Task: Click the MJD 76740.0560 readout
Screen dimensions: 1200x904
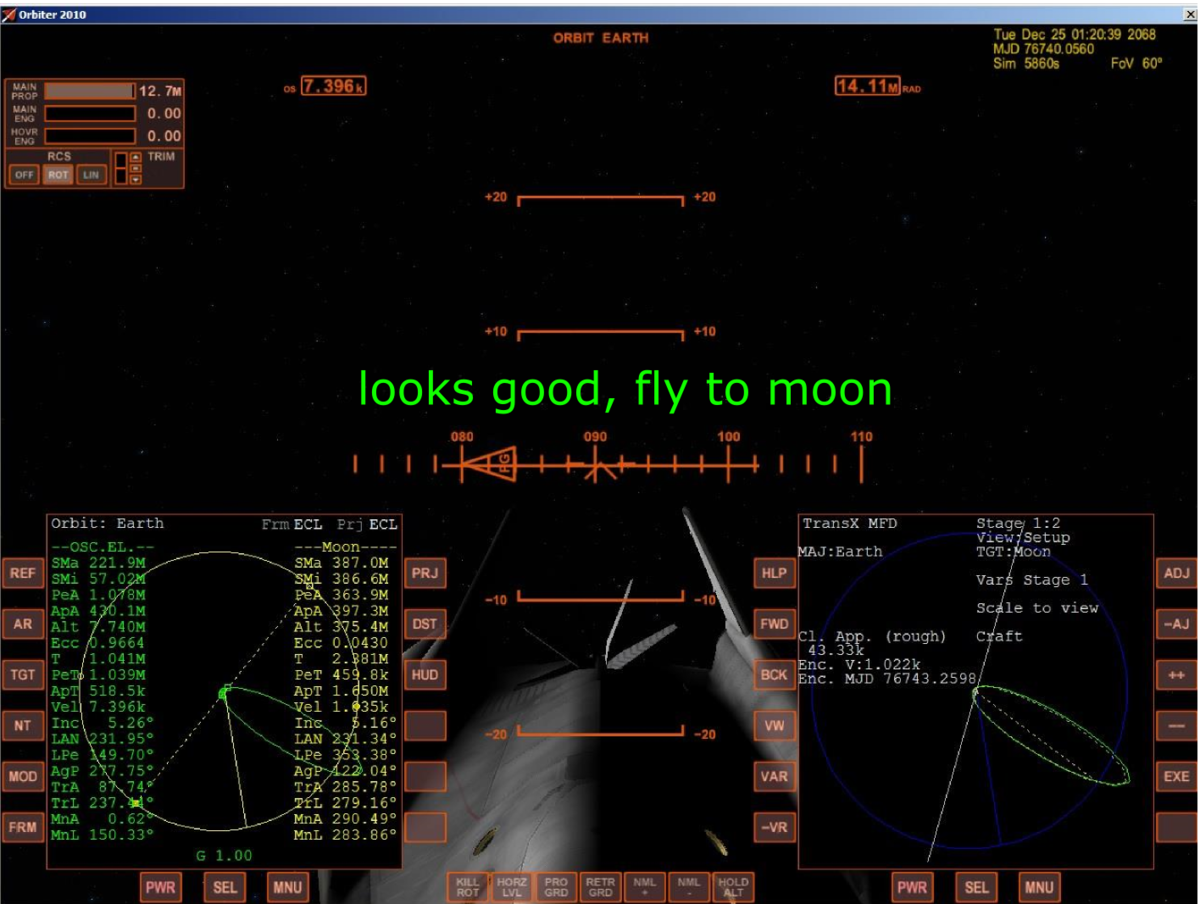Action: click(1043, 48)
